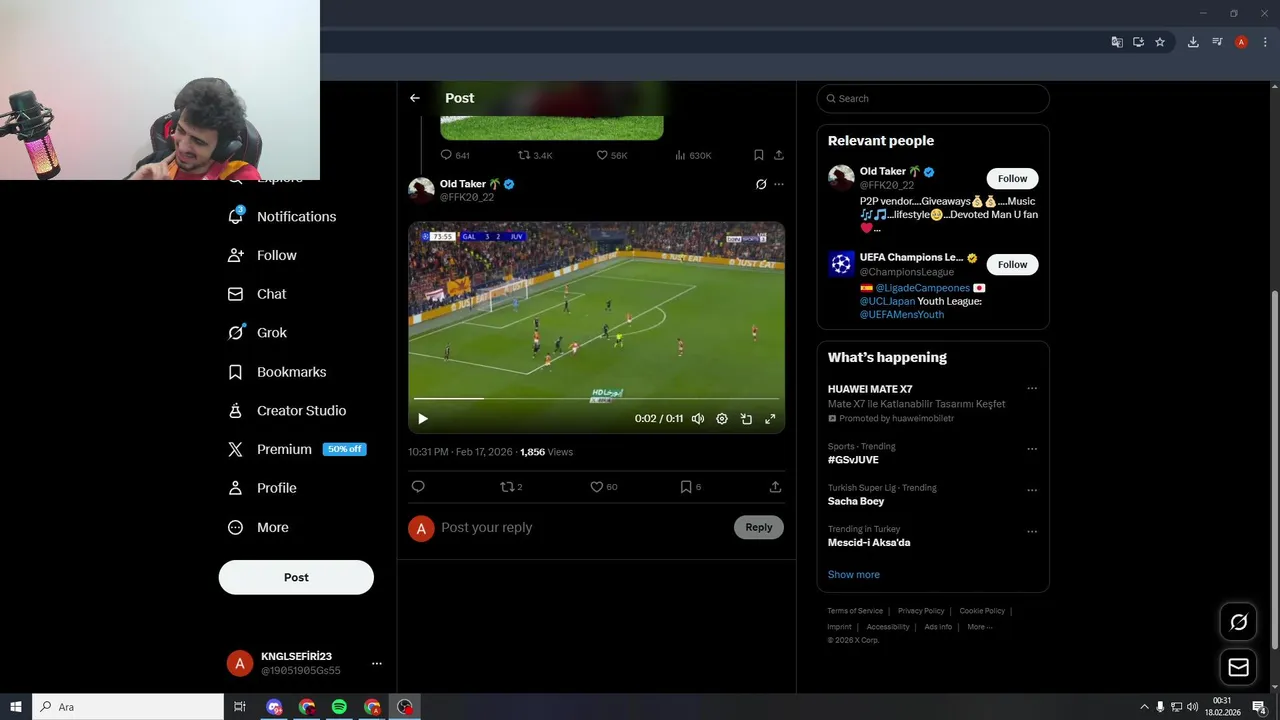Focus the Post your reply field
The width and height of the screenshot is (1280, 720).
[x=583, y=528]
